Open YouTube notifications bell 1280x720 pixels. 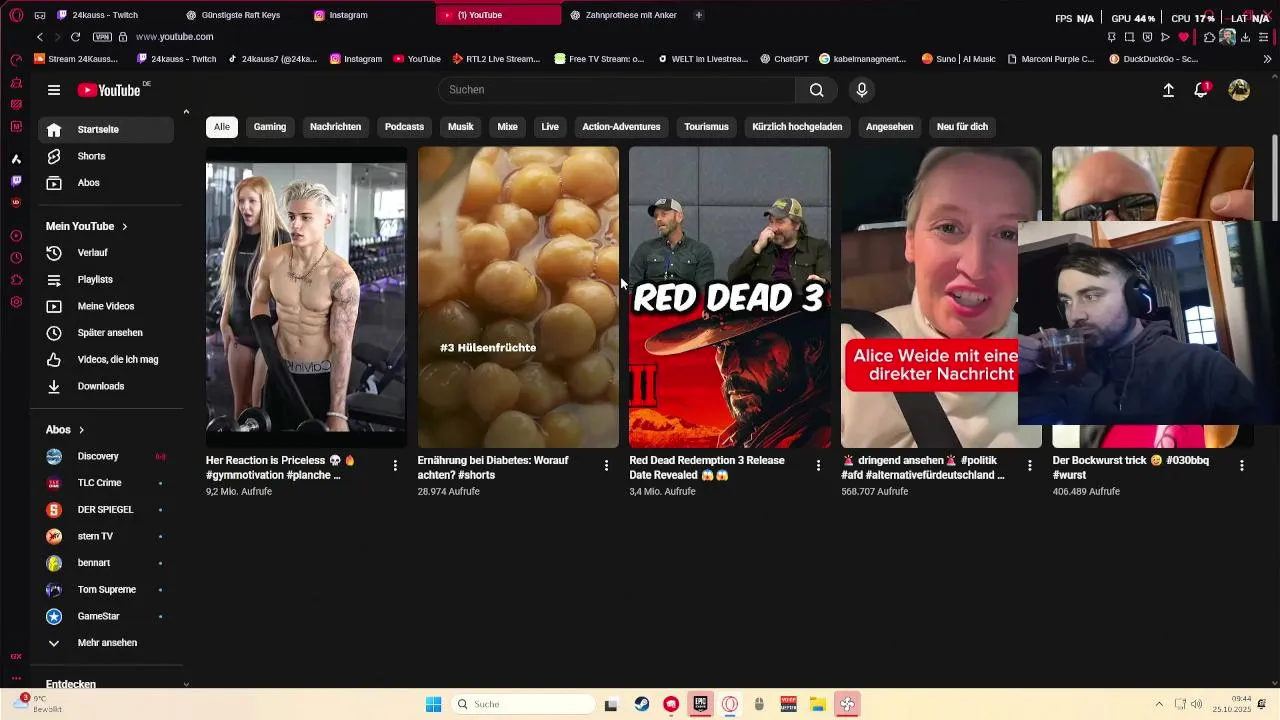(x=1201, y=90)
